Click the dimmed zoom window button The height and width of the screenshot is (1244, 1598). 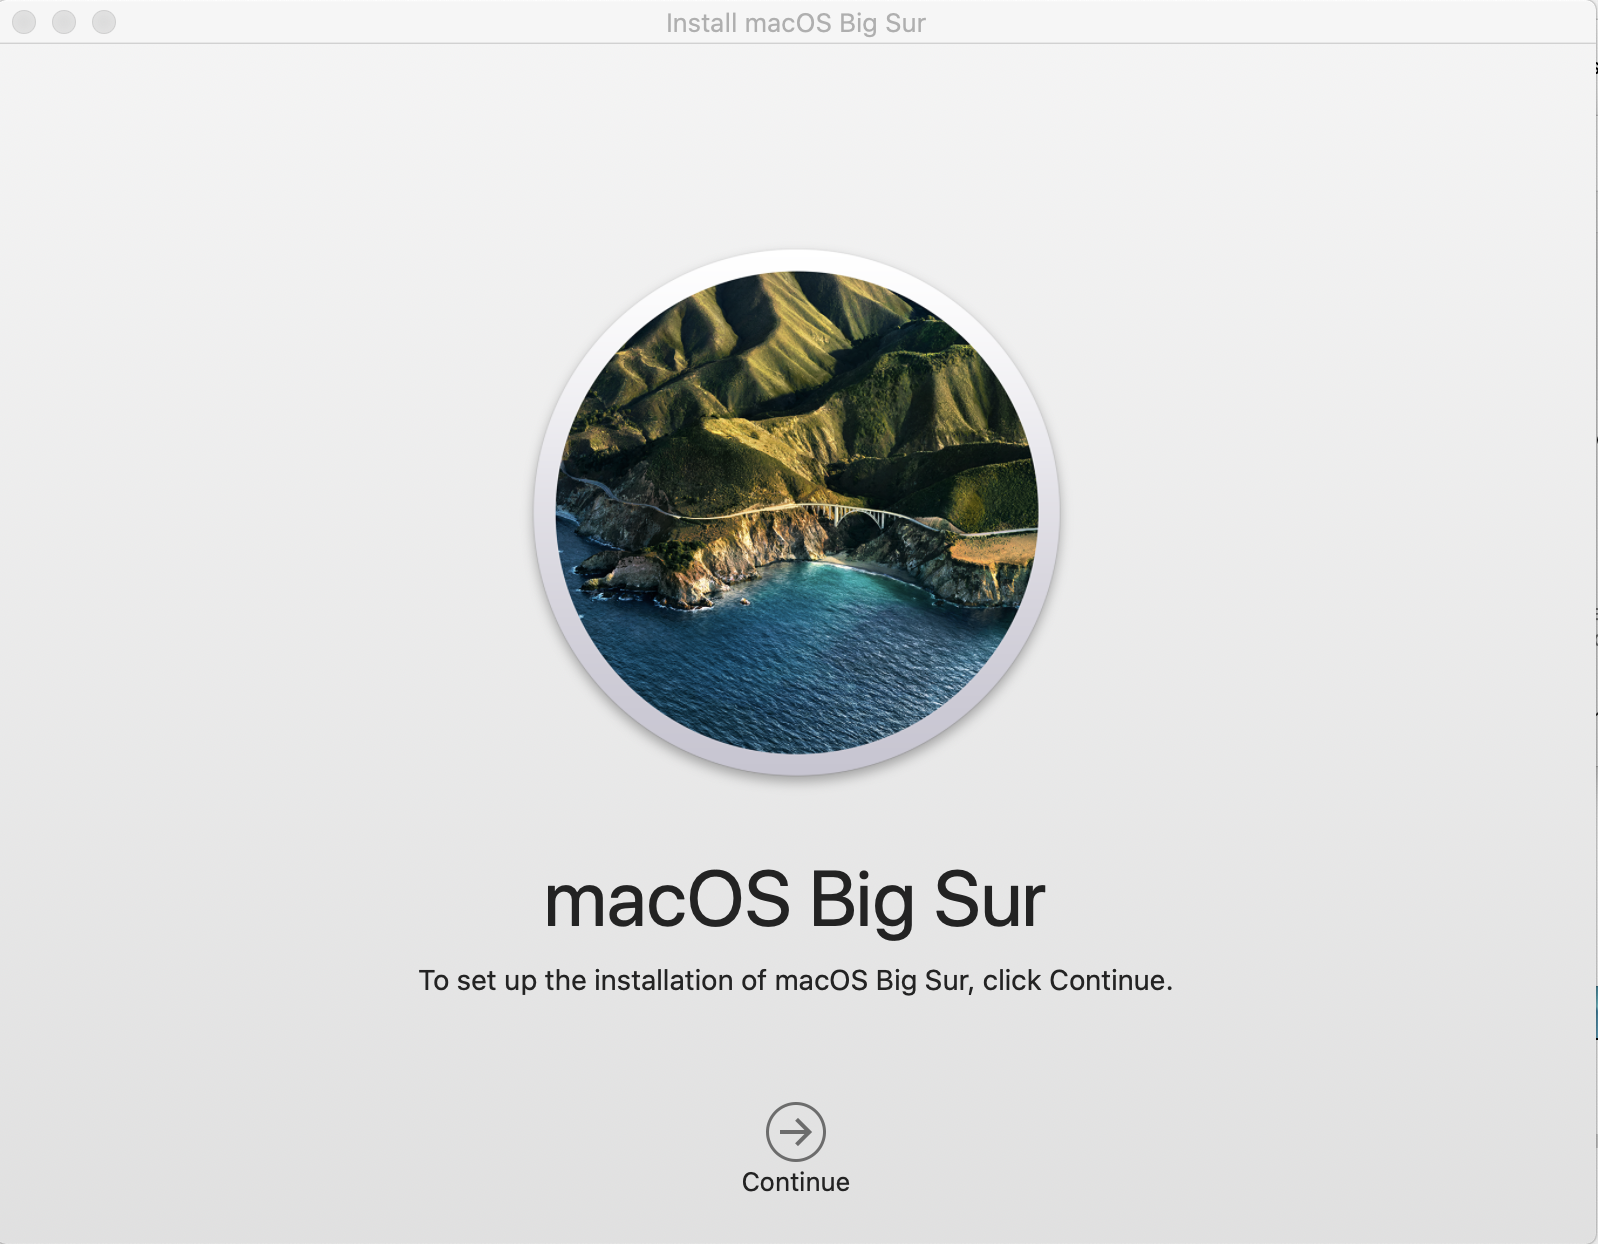click(104, 21)
